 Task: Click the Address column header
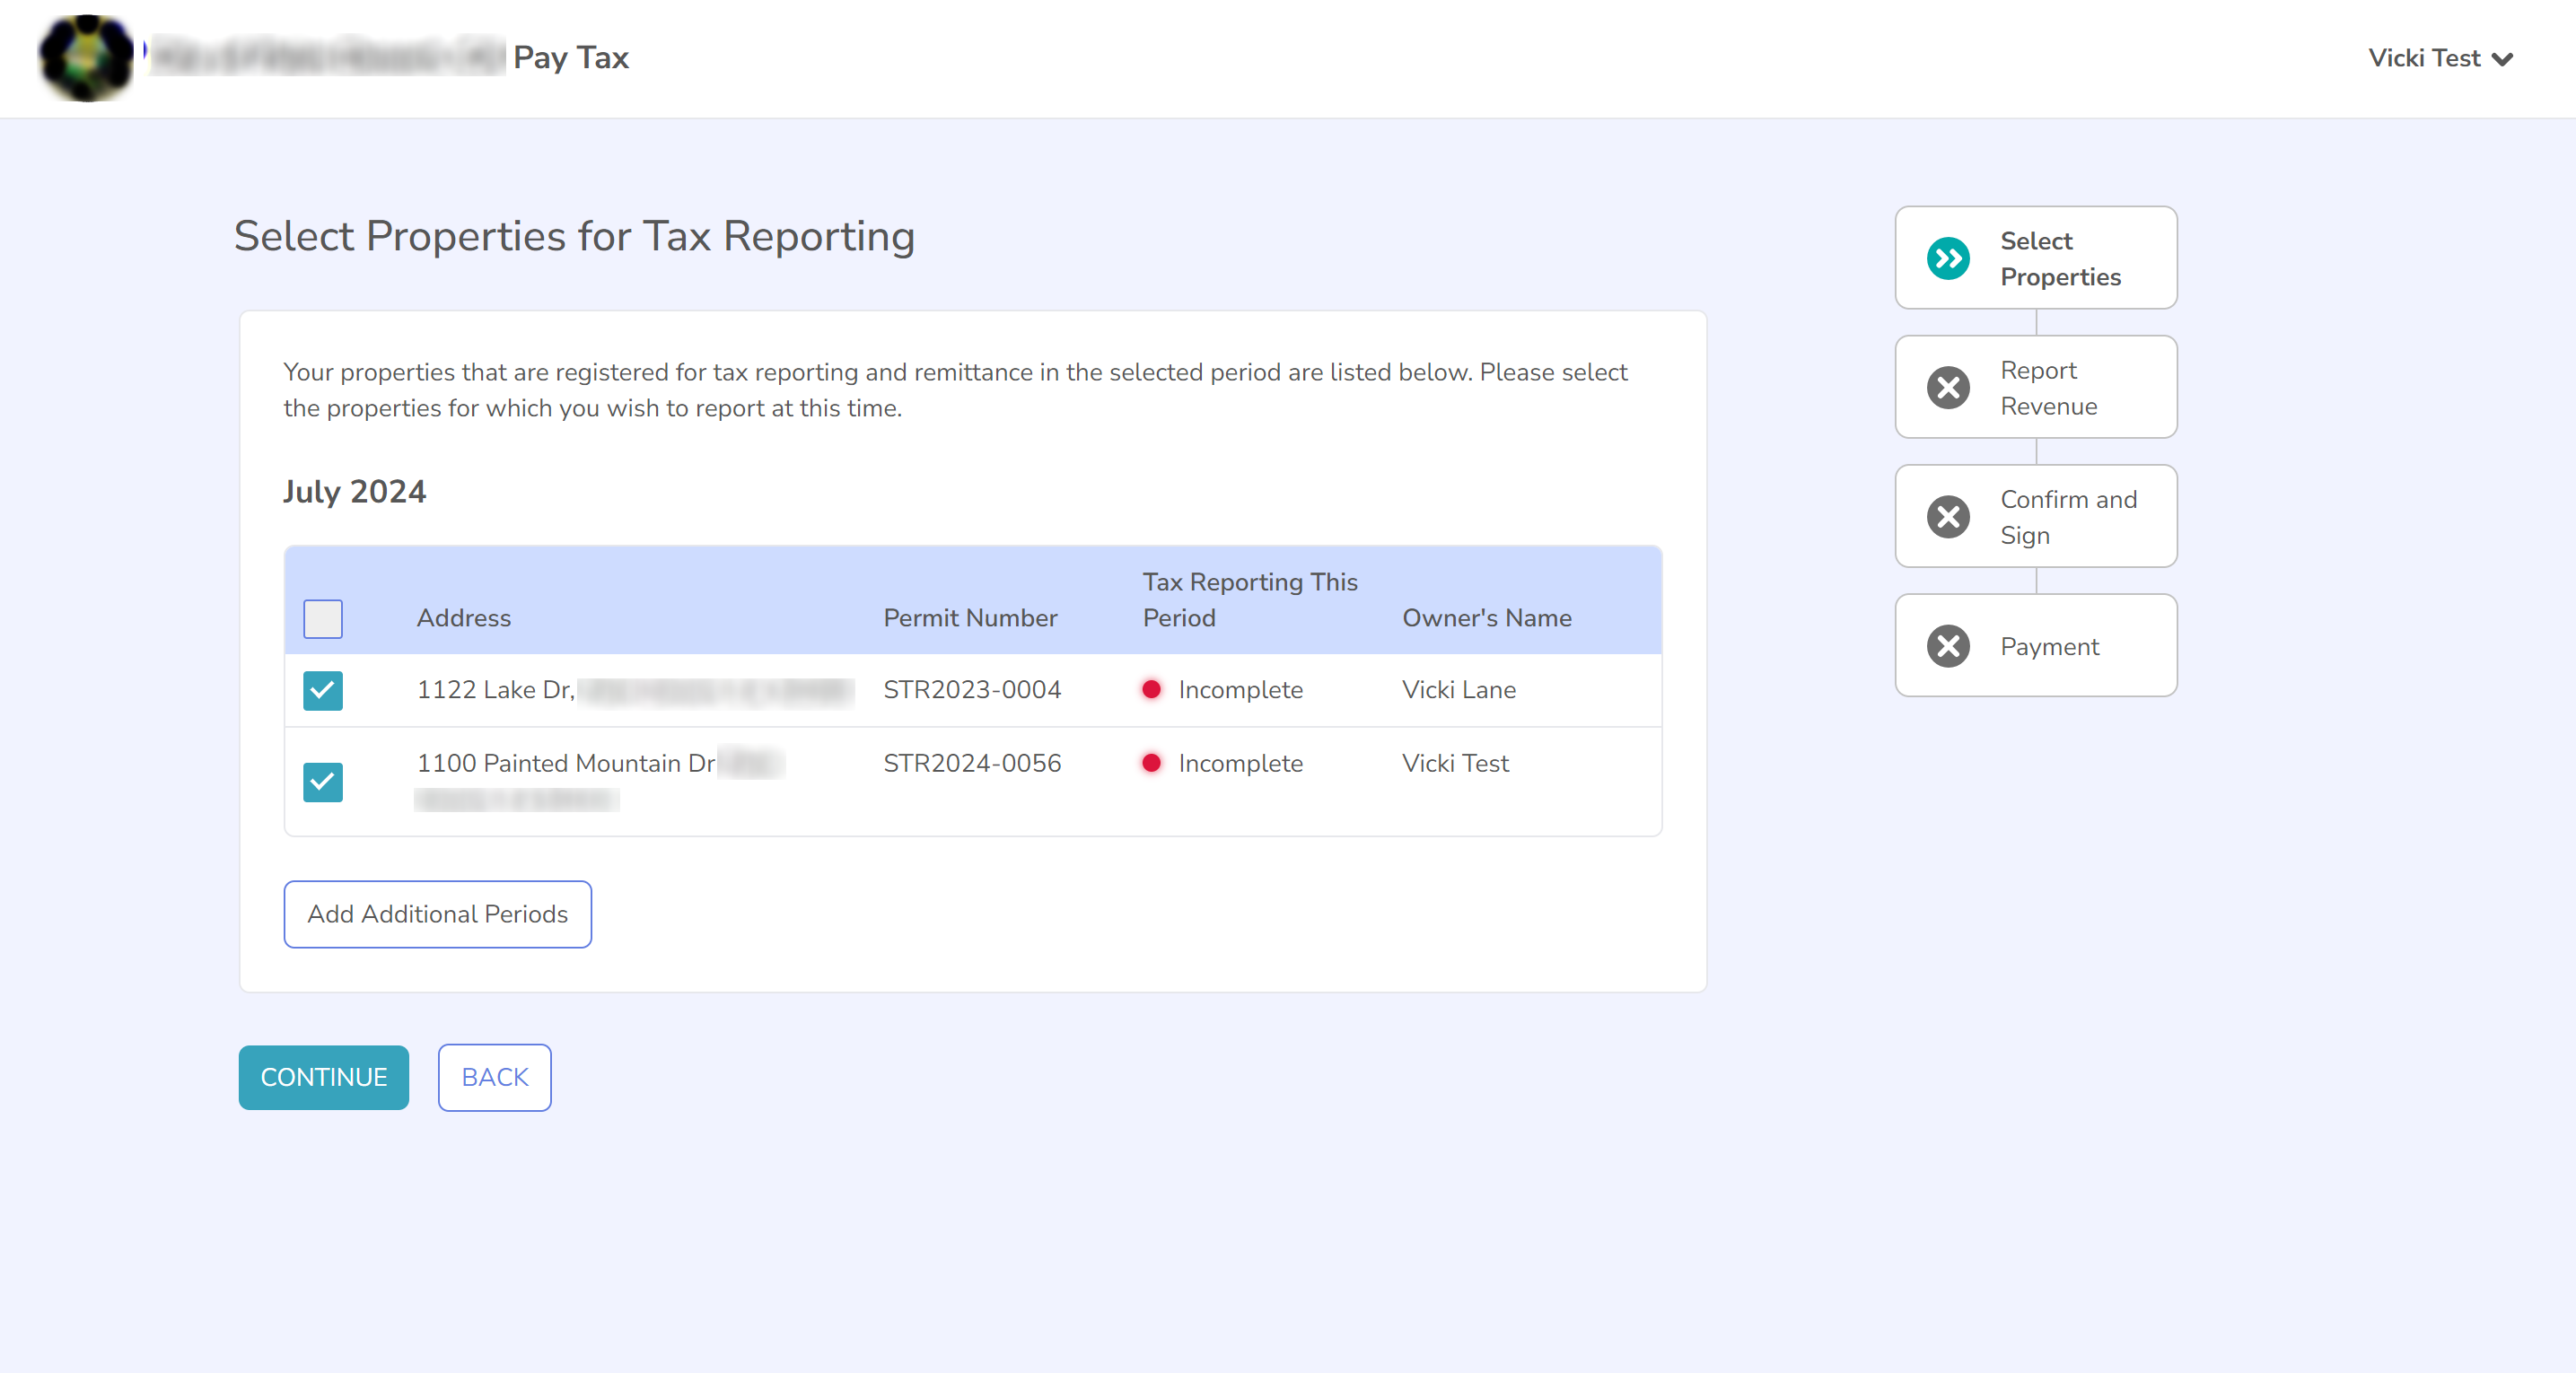pyautogui.click(x=464, y=618)
